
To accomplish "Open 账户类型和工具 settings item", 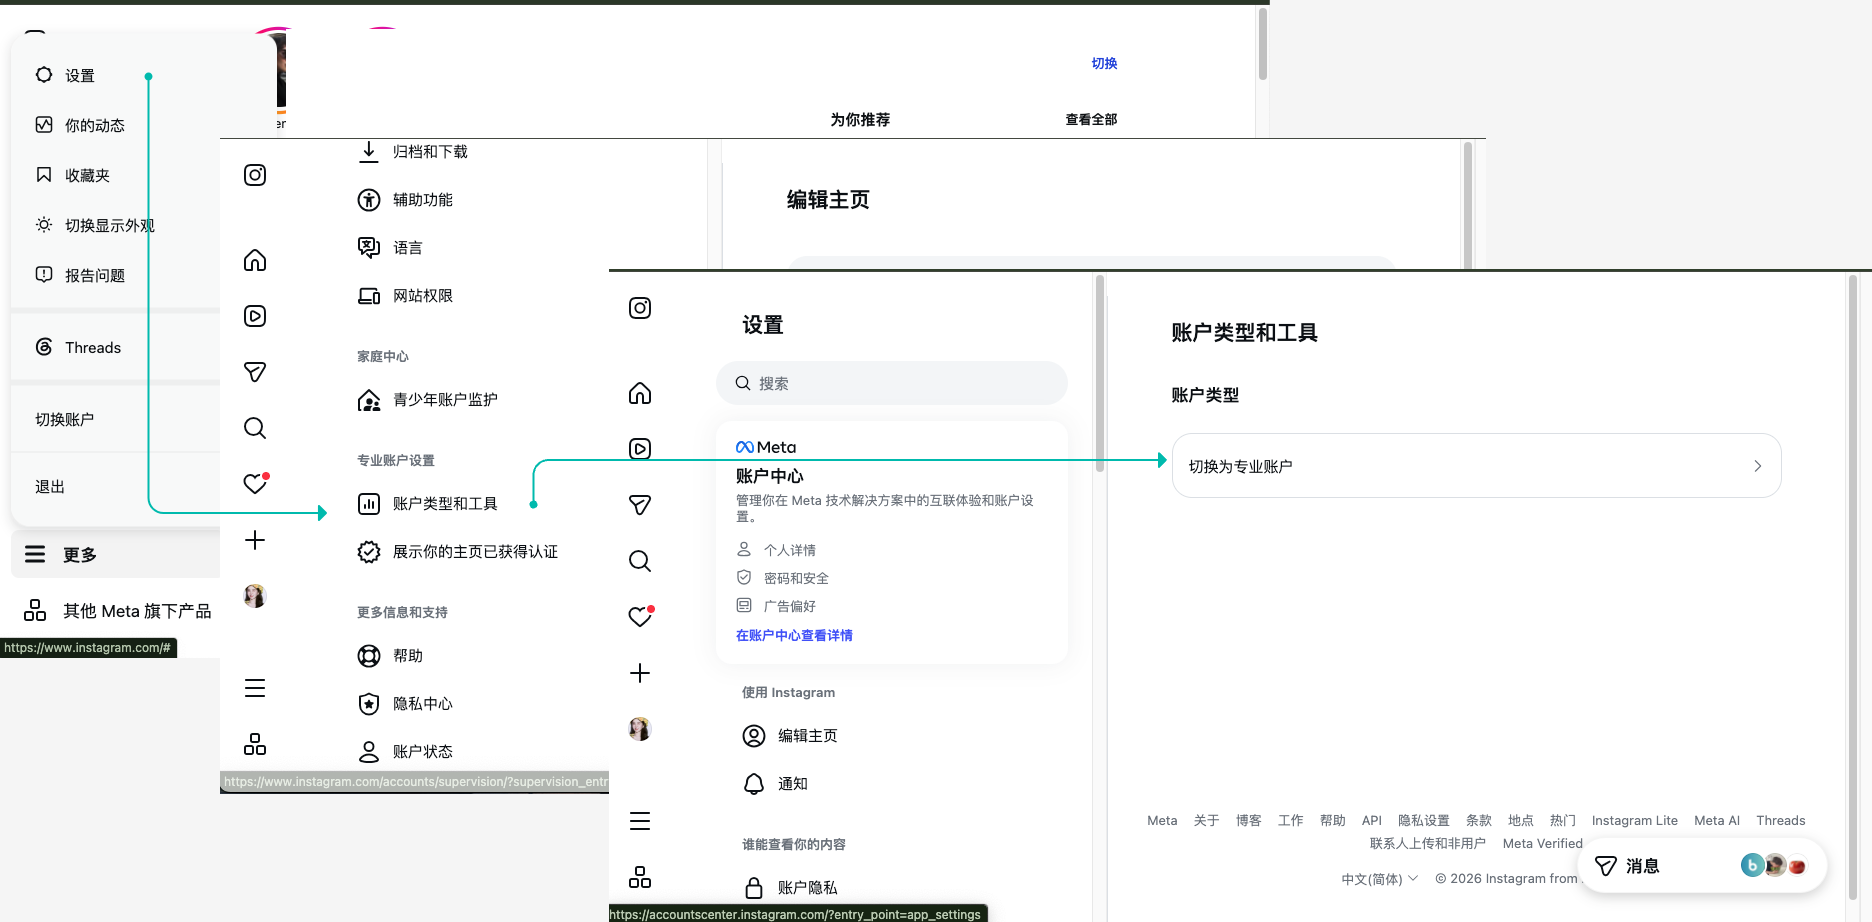I will [x=427, y=503].
